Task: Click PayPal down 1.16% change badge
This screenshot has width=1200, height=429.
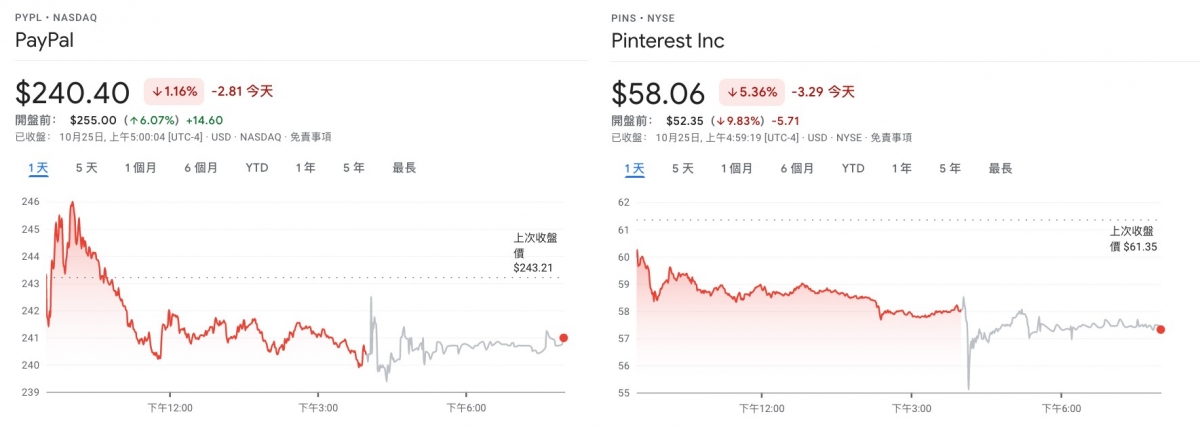Action: click(175, 91)
